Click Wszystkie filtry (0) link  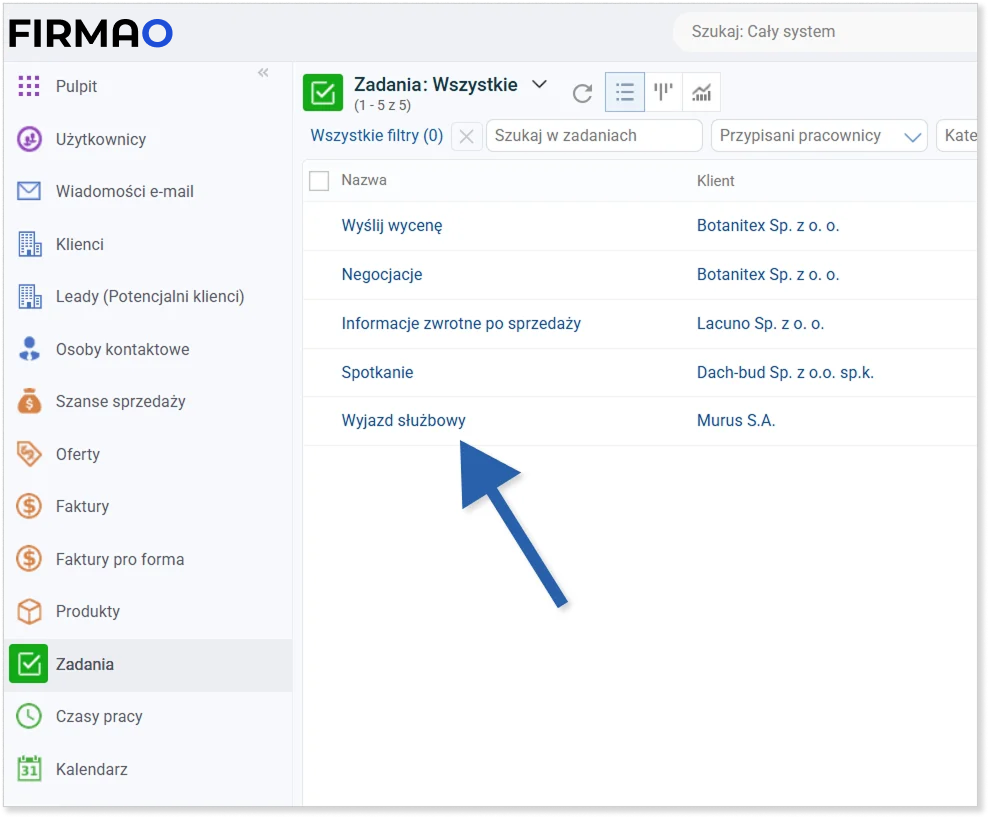coord(376,136)
